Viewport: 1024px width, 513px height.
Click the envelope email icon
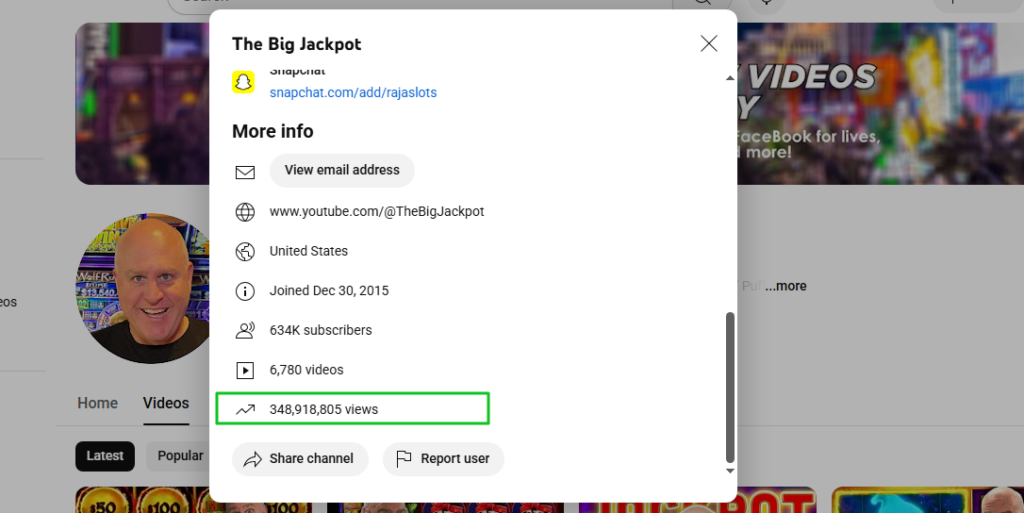(245, 172)
